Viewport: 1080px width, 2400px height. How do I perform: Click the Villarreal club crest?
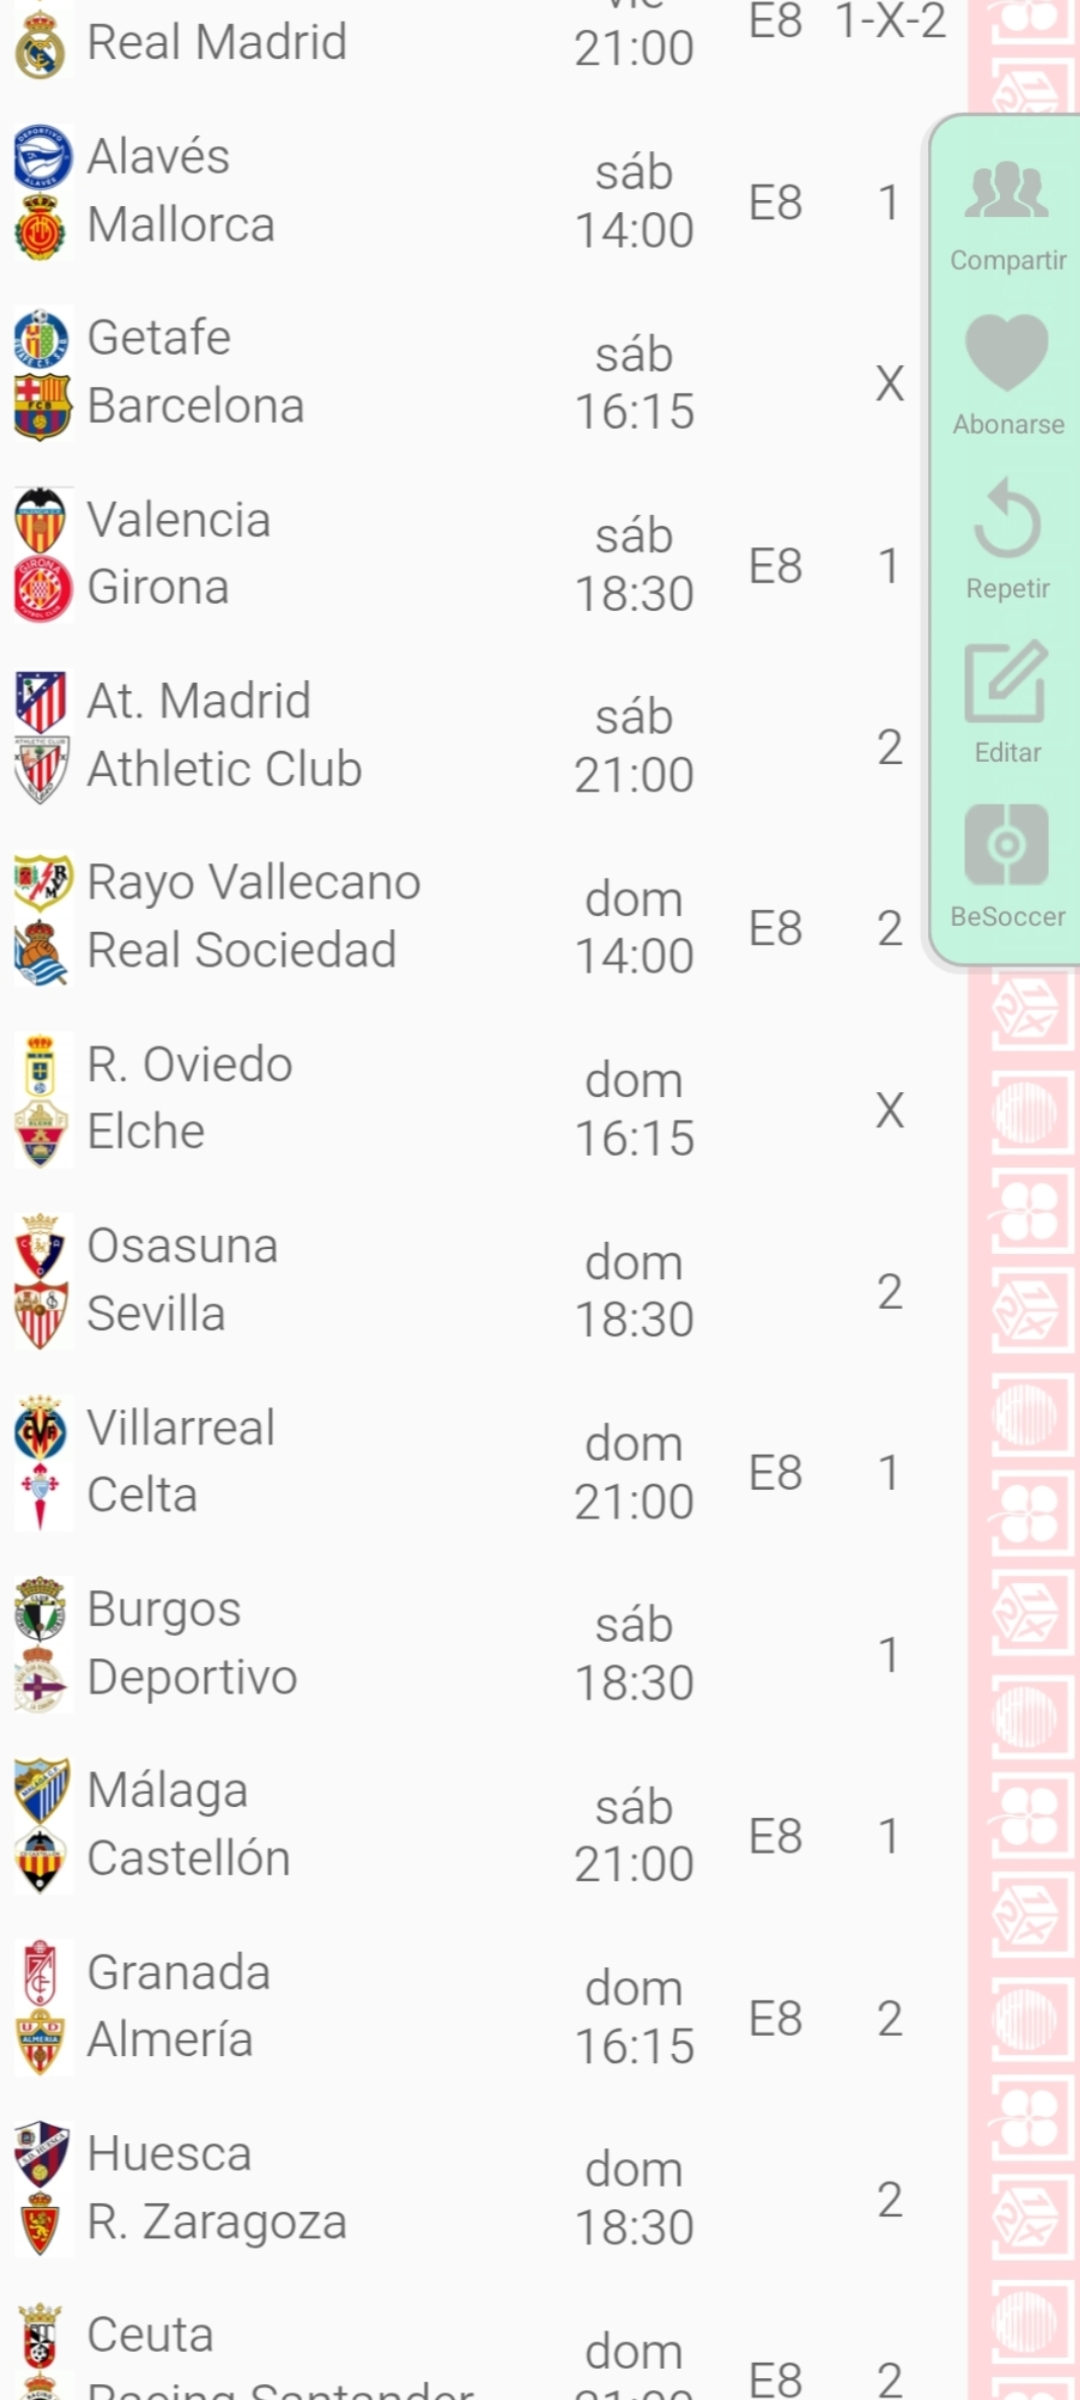(42, 1428)
